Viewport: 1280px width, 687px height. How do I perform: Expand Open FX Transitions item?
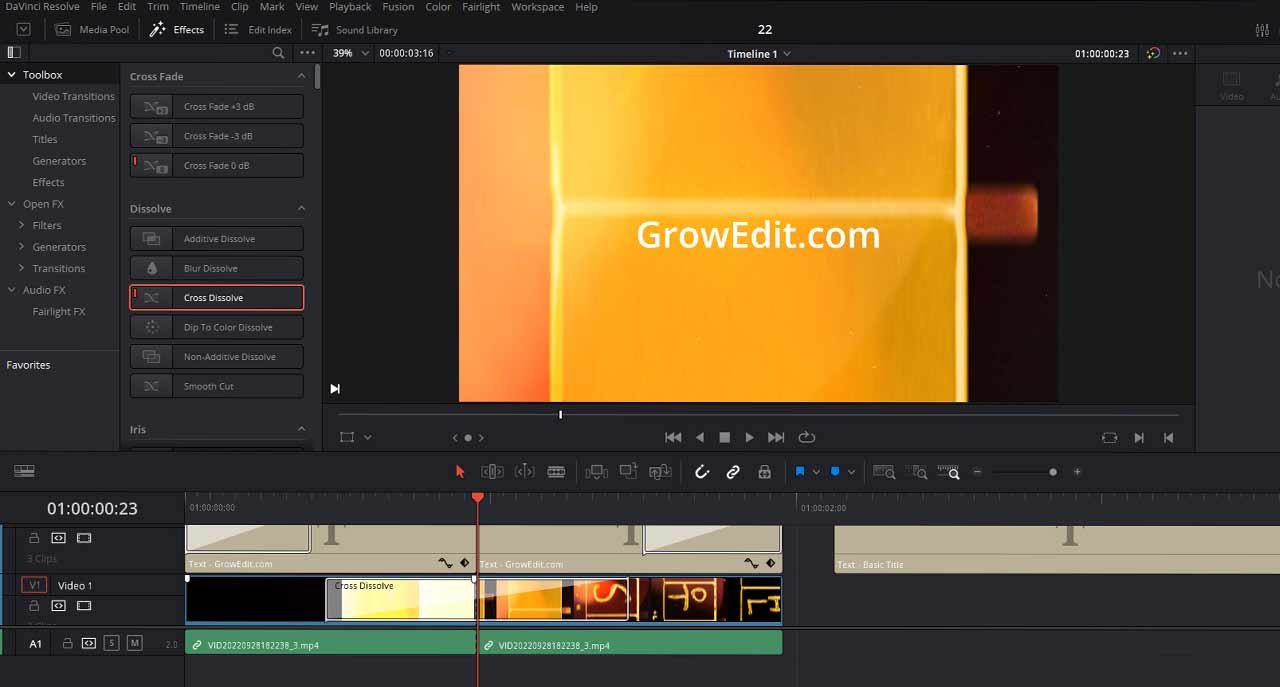(x=22, y=268)
